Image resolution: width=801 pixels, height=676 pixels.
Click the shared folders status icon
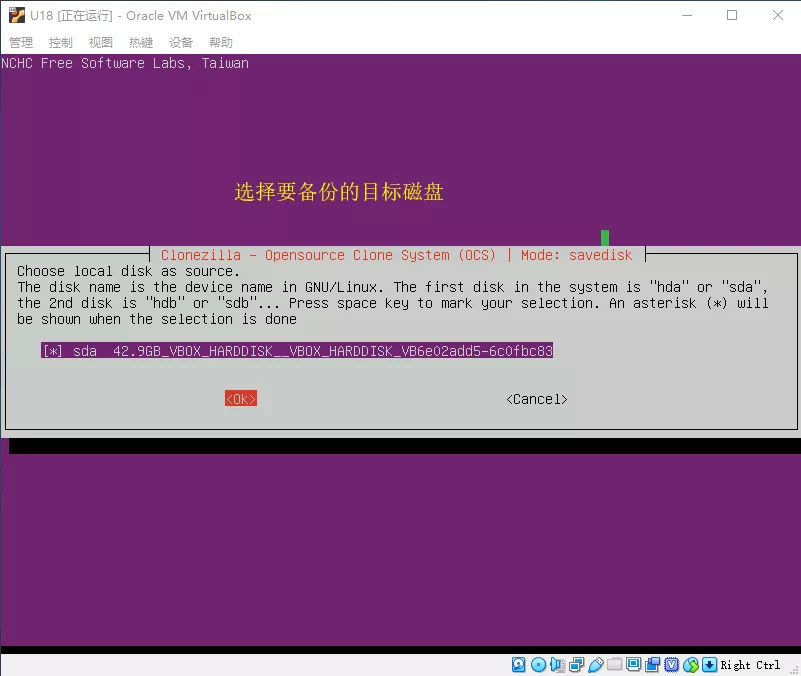[x=615, y=664]
